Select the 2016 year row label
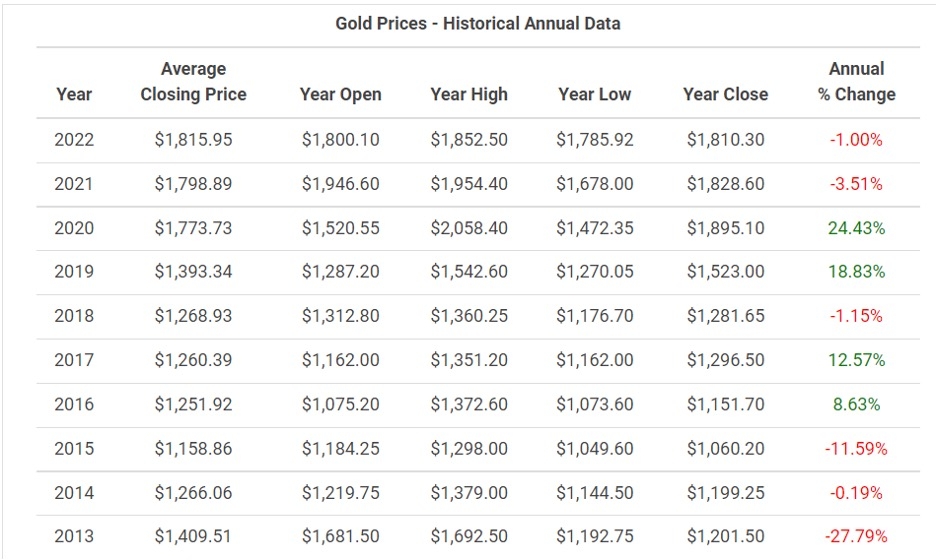Image resolution: width=936 pixels, height=560 pixels. 74,404
